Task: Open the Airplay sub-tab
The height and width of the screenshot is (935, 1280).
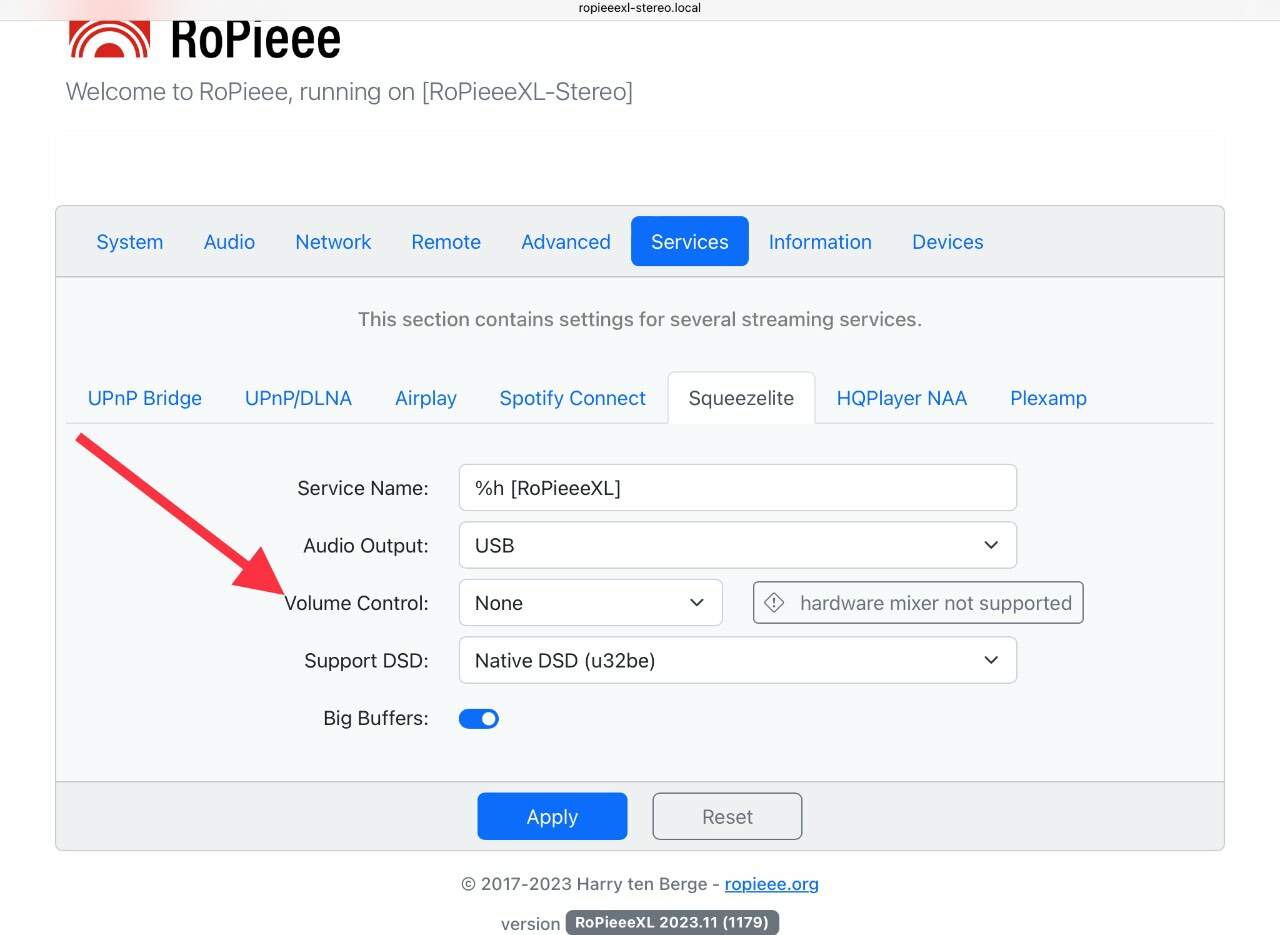Action: tap(426, 398)
